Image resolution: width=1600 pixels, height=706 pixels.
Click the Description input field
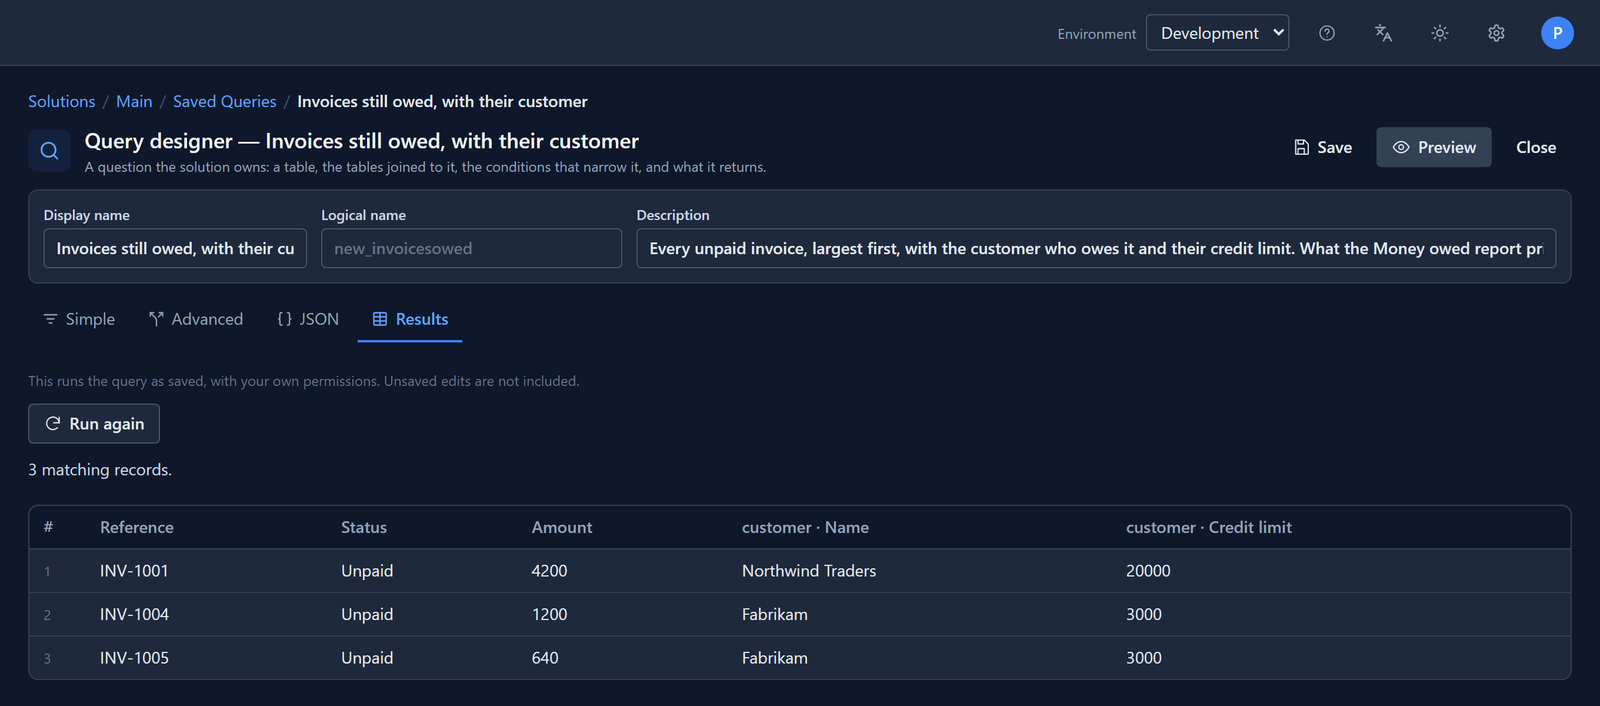(x=1096, y=249)
